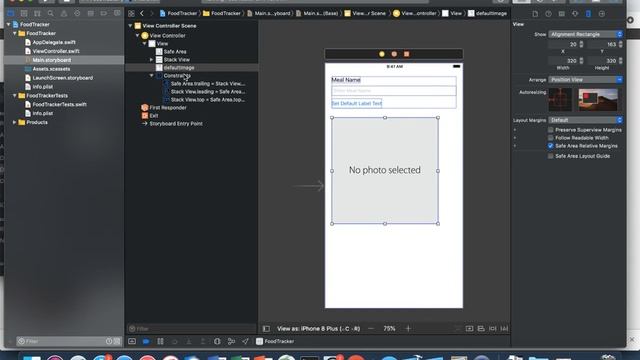Image resolution: width=640 pixels, height=360 pixels.
Task: Click the Height value stepper
Action: [620, 61]
